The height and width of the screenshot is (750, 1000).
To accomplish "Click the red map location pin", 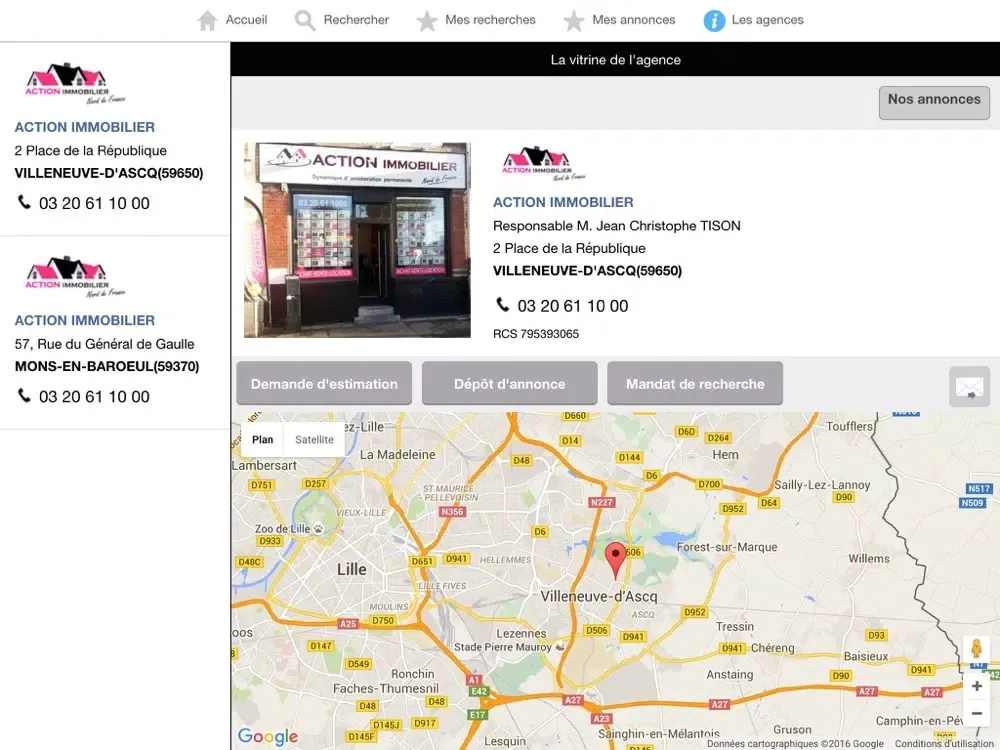I will 615,561.
